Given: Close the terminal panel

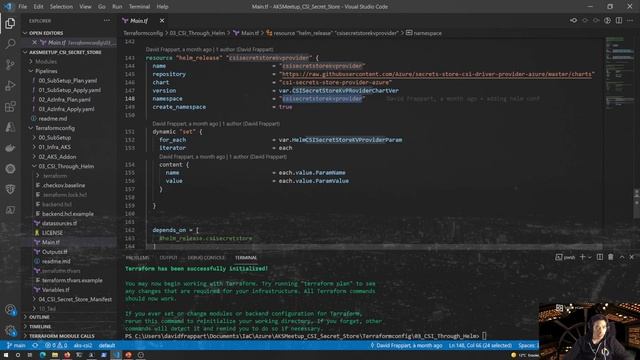Looking at the screenshot, I should coord(632,257).
